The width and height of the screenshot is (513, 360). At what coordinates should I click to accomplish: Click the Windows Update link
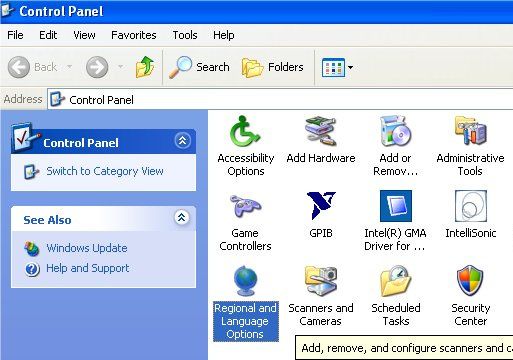click(x=87, y=248)
